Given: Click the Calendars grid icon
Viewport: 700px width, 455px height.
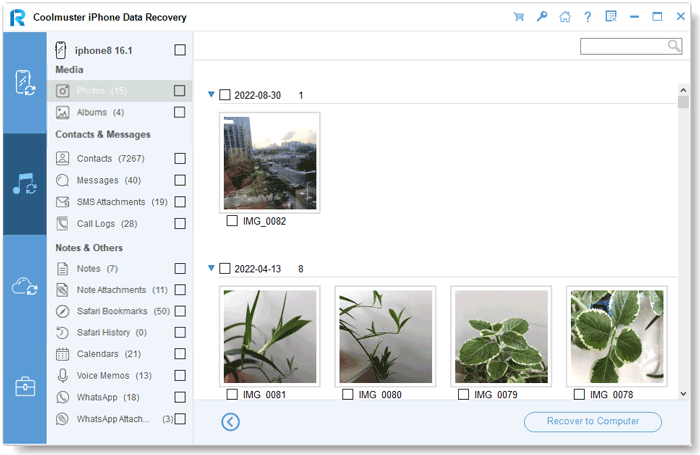Looking at the screenshot, I should (x=62, y=354).
